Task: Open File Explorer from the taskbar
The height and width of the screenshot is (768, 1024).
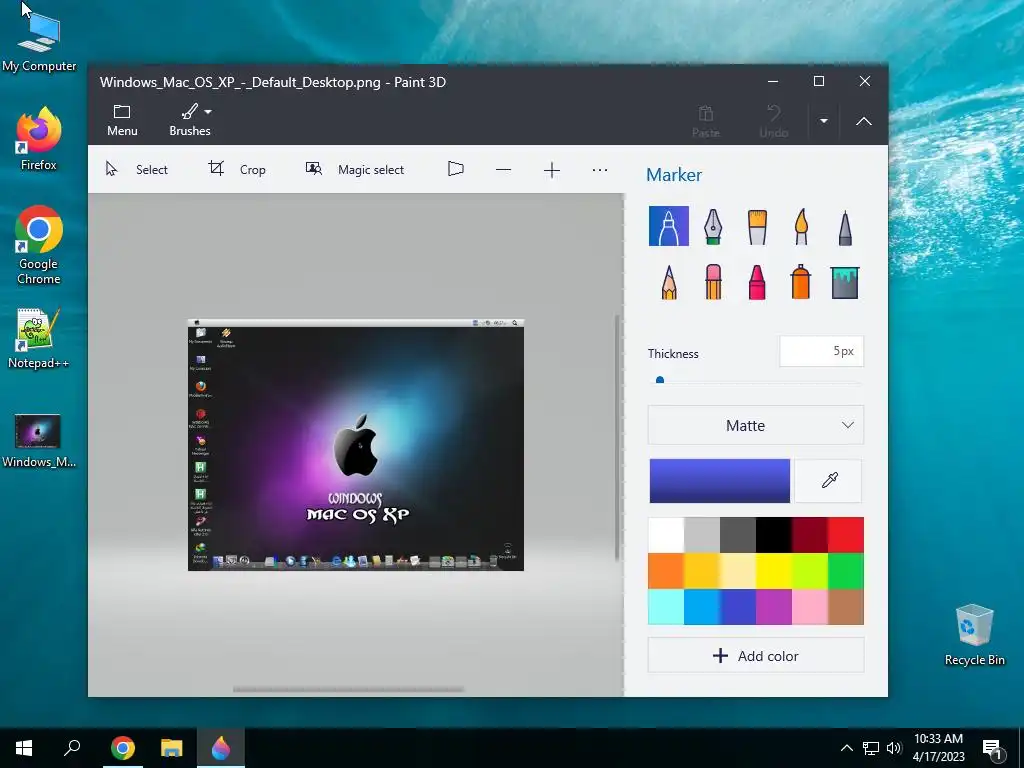Action: 172,748
